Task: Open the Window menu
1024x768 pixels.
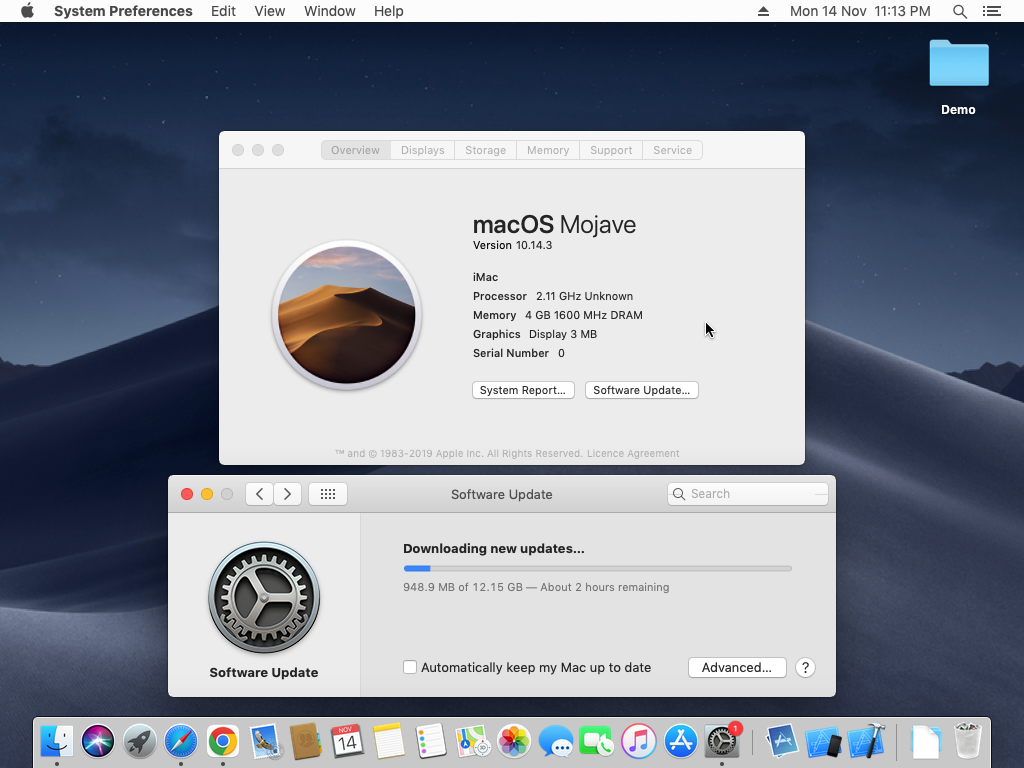Action: tap(330, 11)
